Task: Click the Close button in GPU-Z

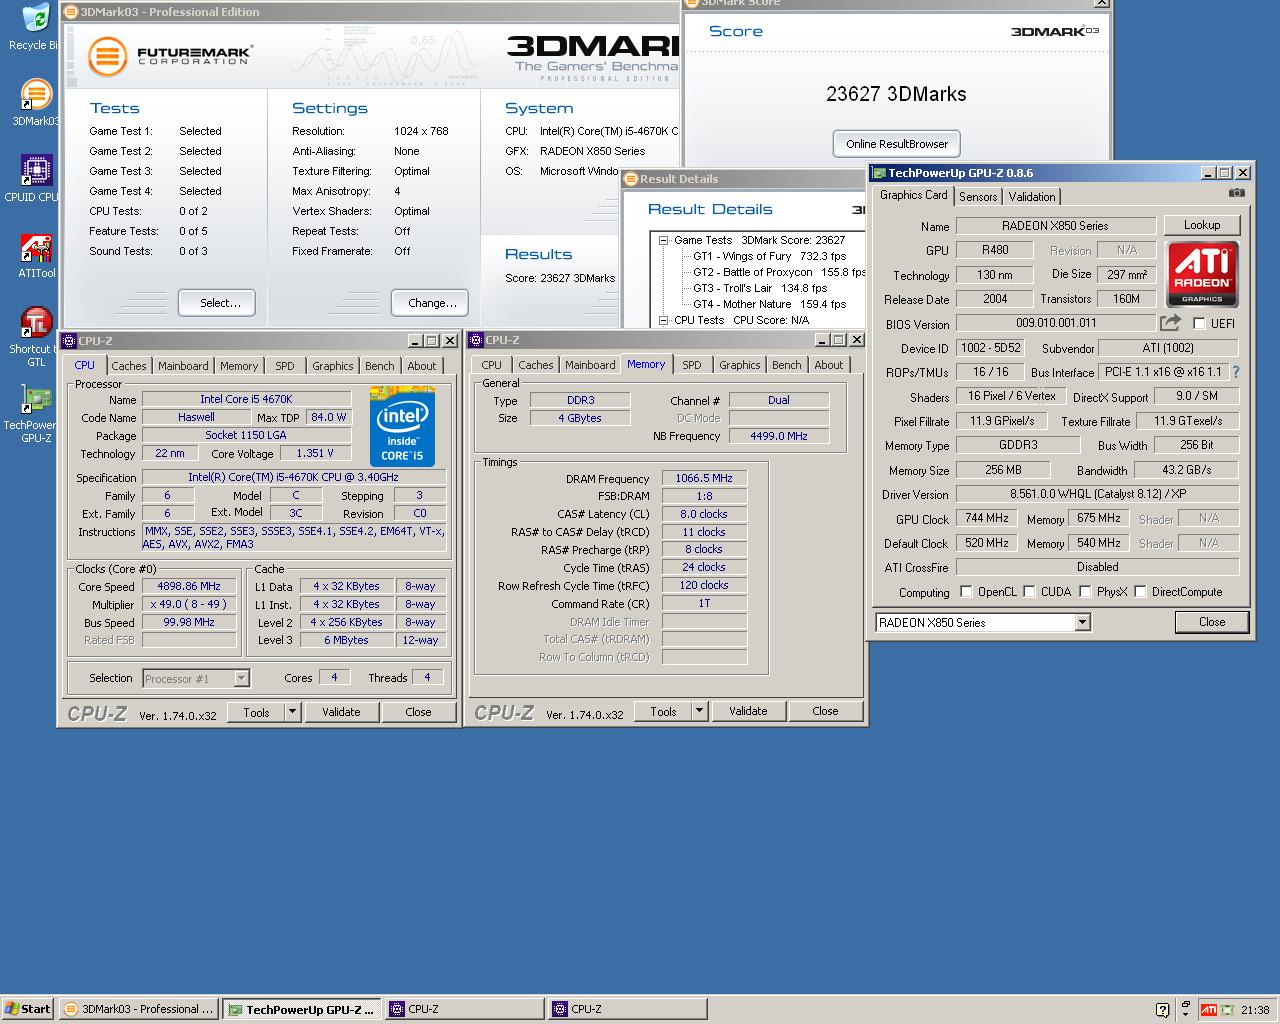Action: tap(1212, 622)
